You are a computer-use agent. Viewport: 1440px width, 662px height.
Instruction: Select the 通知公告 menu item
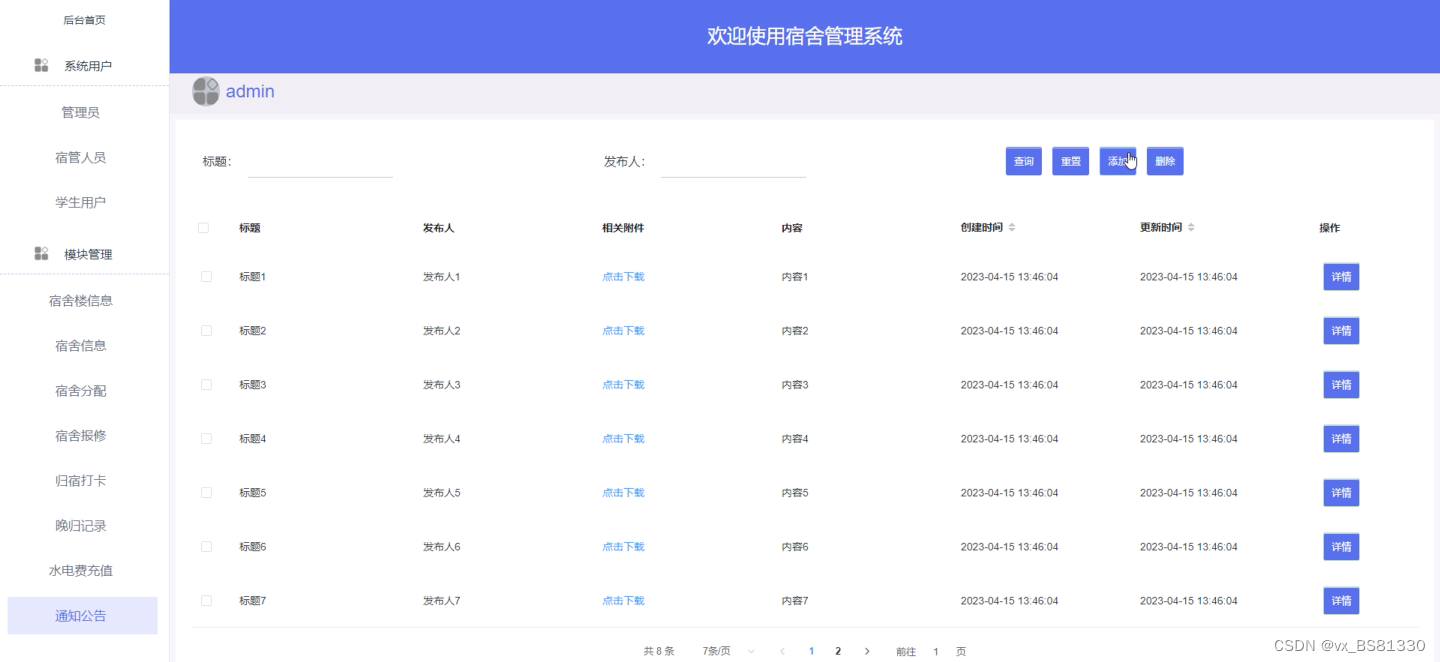coord(82,616)
